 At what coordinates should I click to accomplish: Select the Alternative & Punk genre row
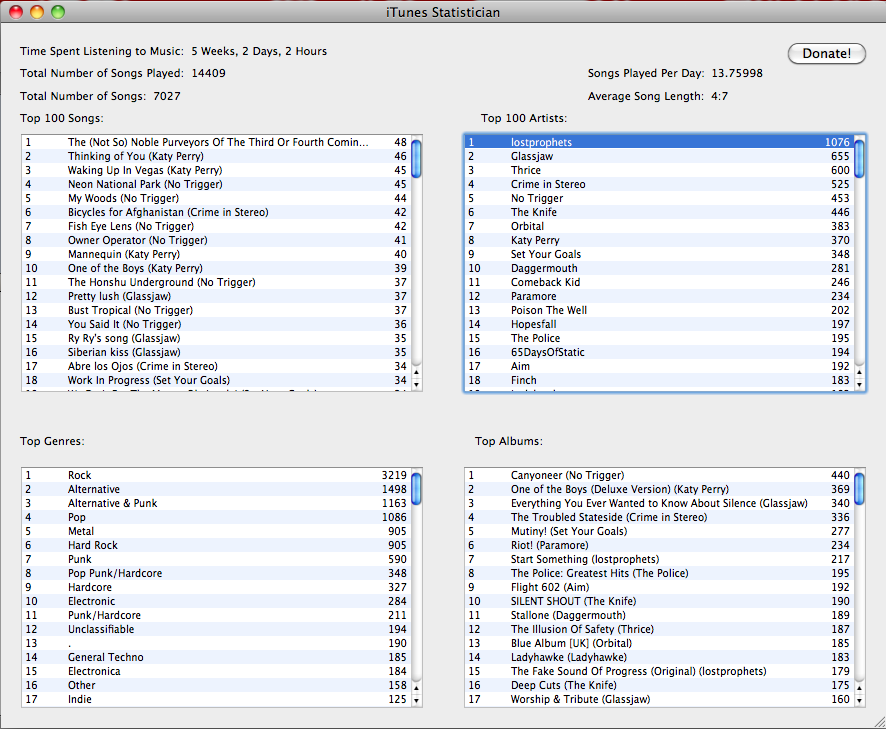216,503
